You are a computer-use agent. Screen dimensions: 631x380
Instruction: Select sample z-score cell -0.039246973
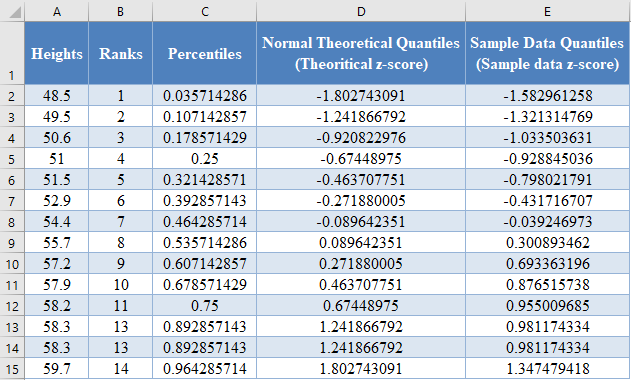pyautogui.click(x=547, y=222)
